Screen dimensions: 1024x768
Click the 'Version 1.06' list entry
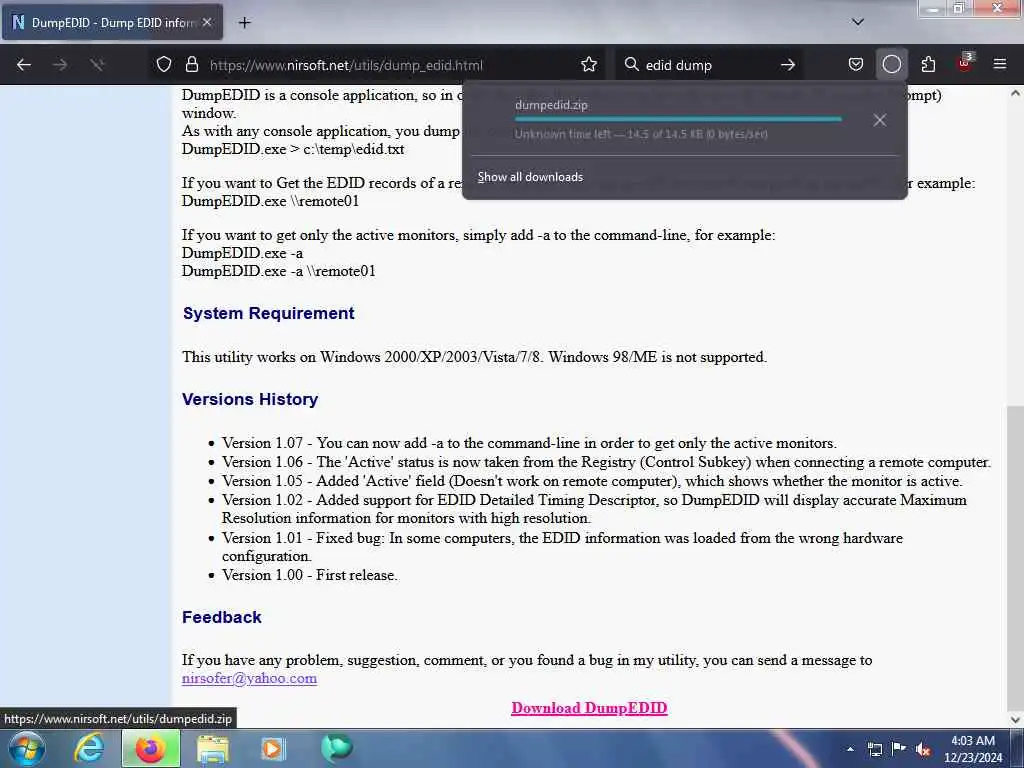[x=606, y=462]
